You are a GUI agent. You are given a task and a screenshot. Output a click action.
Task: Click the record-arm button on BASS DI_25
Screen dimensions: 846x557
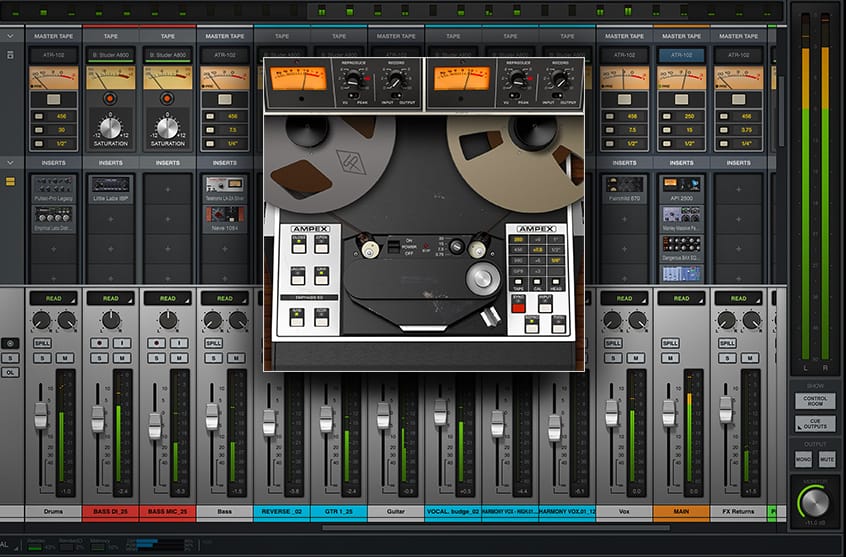101,342
